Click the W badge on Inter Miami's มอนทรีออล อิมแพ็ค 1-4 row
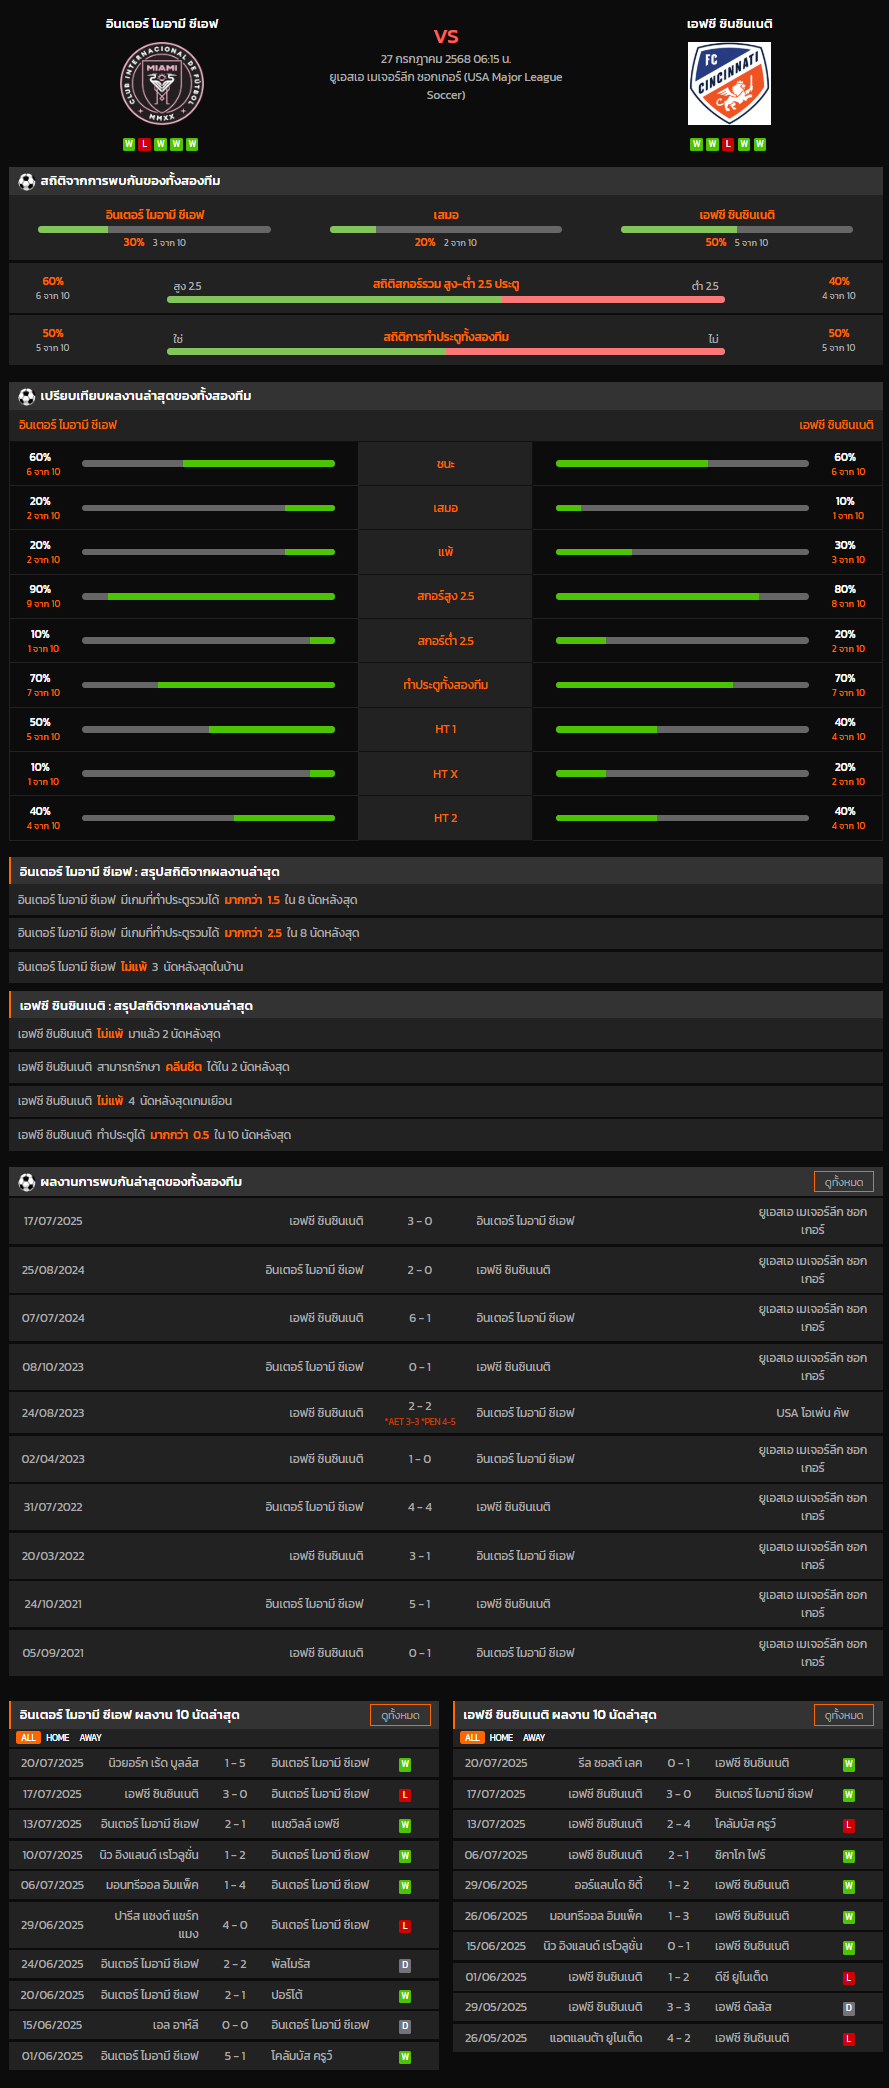Viewport: 889px width, 2088px height. point(405,1886)
